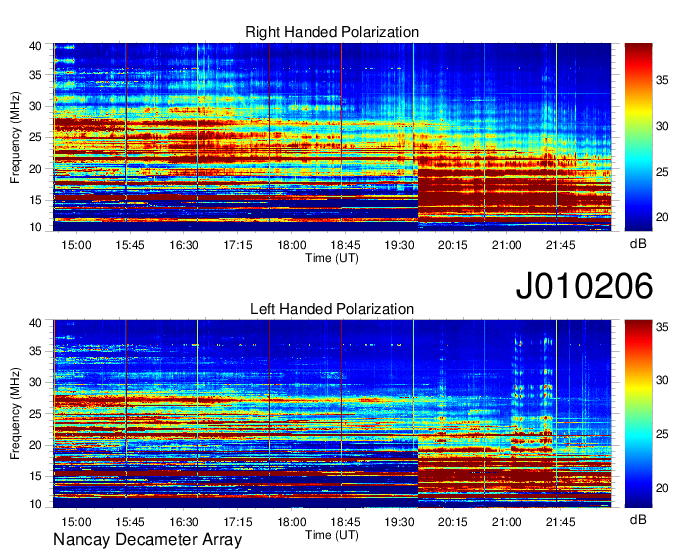This screenshot has height=552, width=680.
Task: Click 15:00 tick on Right Handed time axis
Action: click(76, 245)
